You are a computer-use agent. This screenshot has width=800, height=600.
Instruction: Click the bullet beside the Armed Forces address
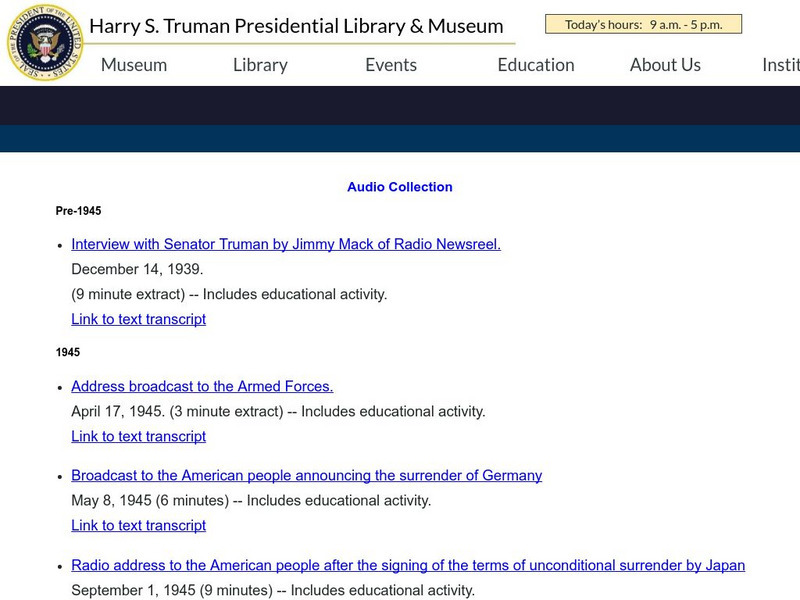point(58,386)
